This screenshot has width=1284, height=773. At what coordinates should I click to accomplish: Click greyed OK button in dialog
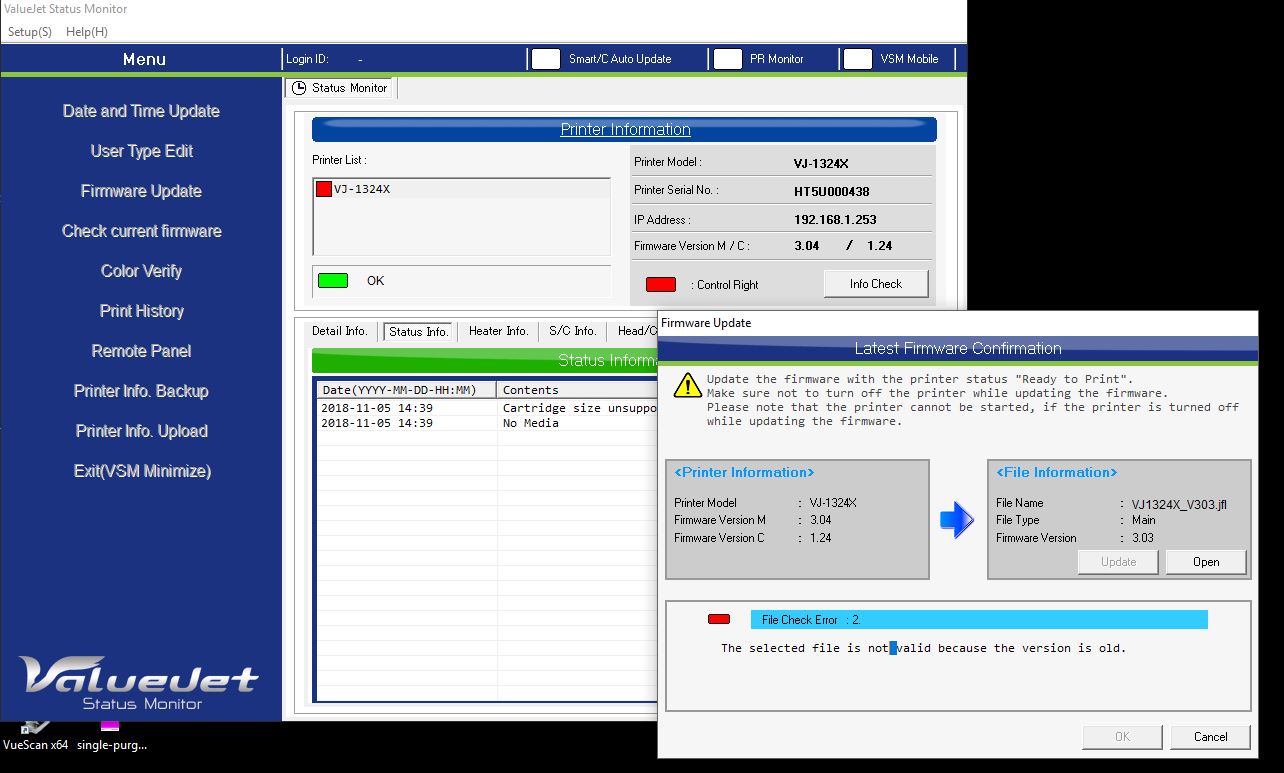point(1122,737)
